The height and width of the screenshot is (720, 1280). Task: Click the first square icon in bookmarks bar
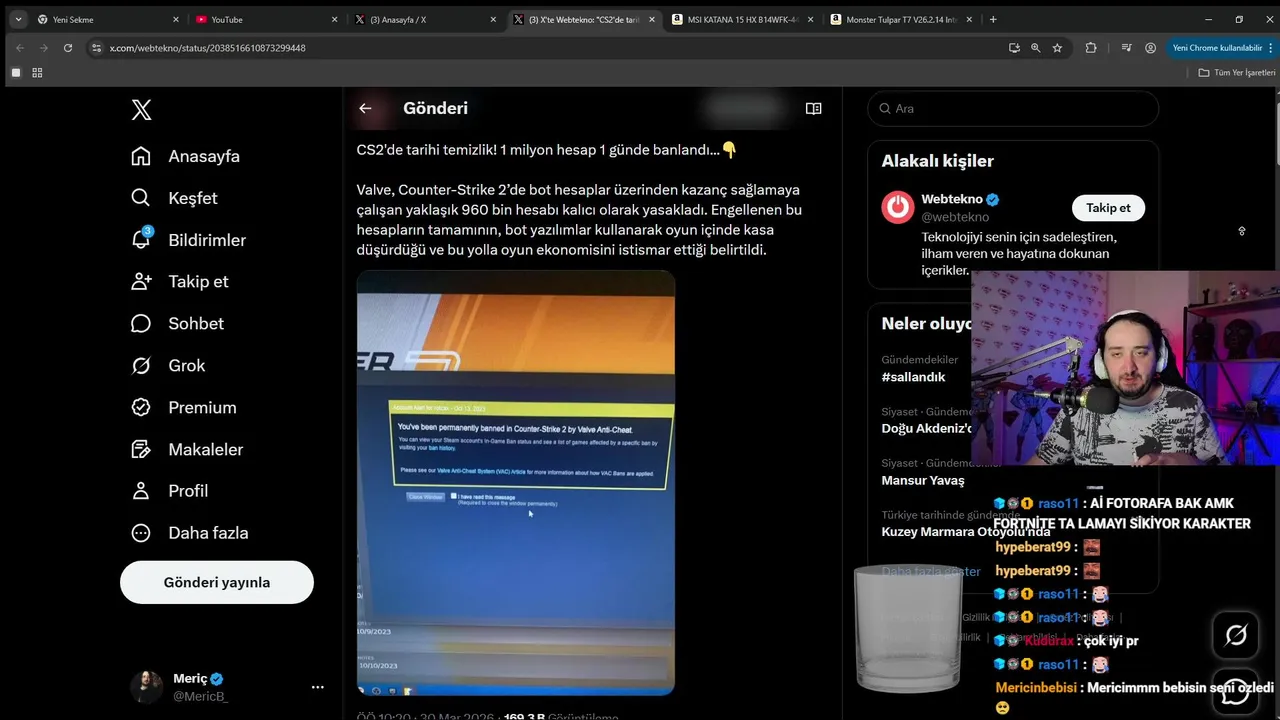pos(15,73)
